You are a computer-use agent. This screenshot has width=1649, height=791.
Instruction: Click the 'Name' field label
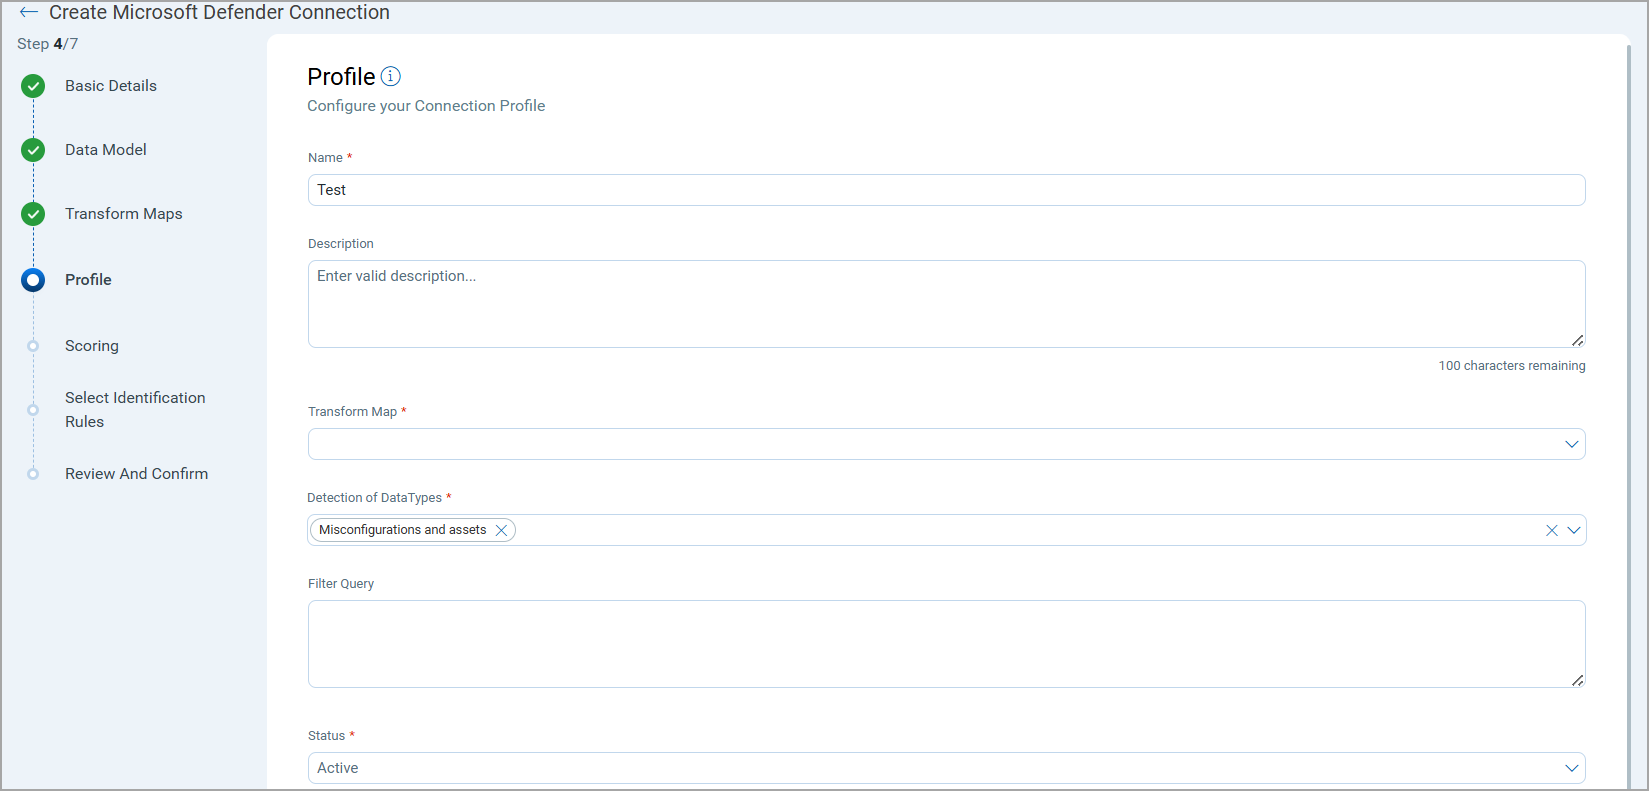325,158
